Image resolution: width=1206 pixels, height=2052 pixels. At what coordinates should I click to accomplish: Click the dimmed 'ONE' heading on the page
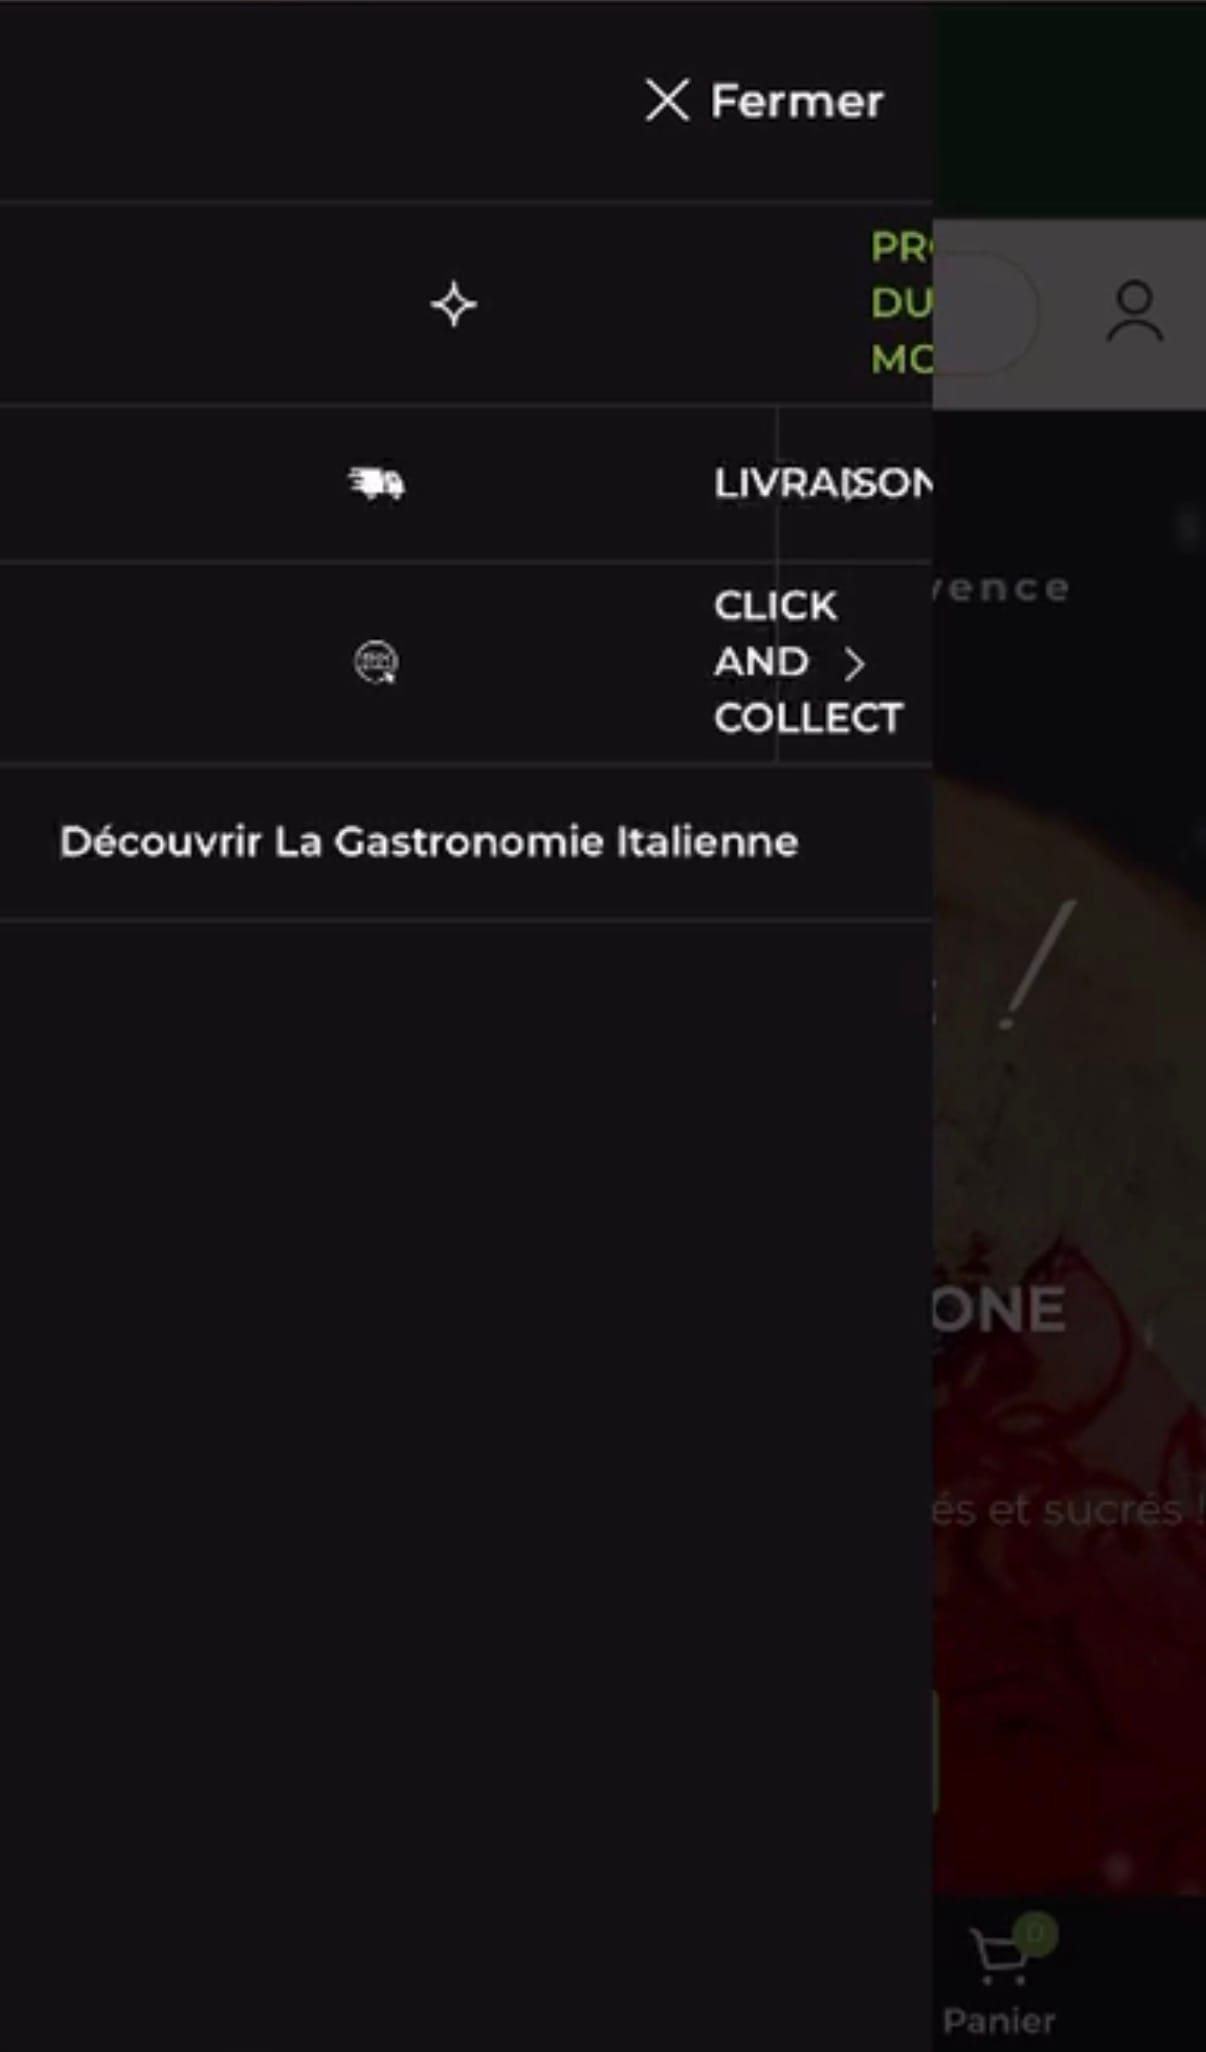1000,1309
